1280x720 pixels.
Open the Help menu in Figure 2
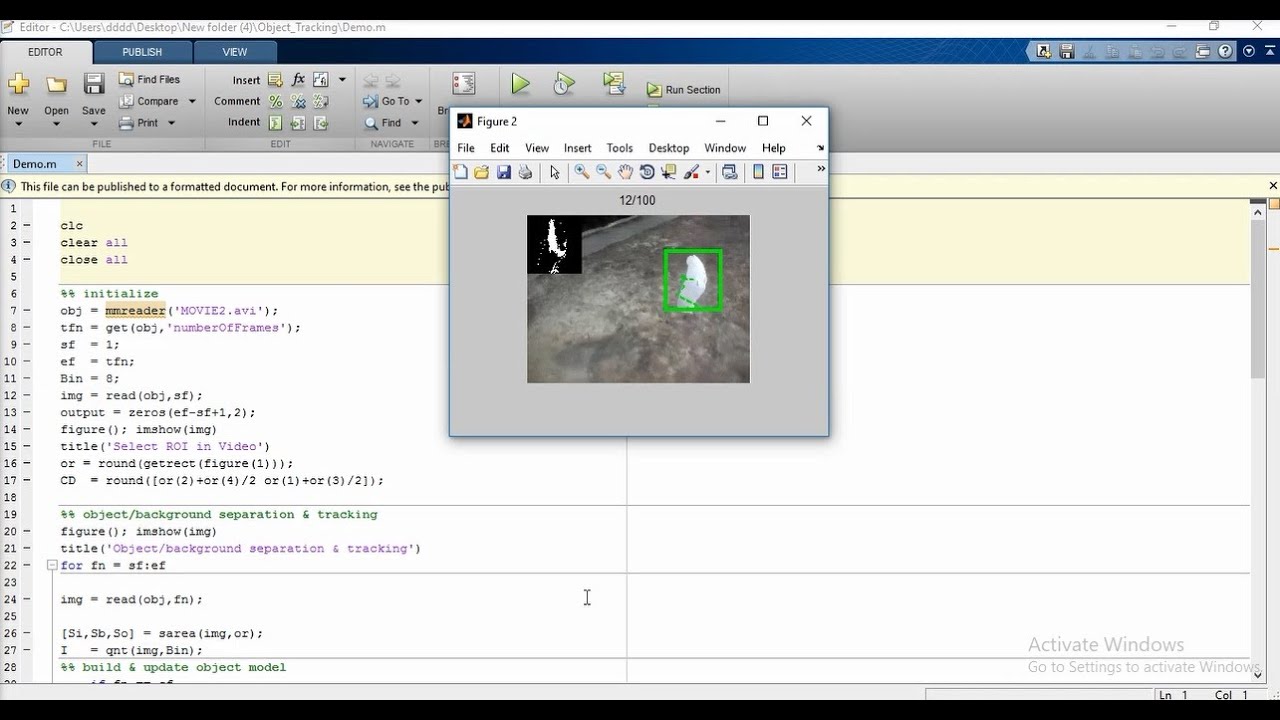click(x=774, y=148)
